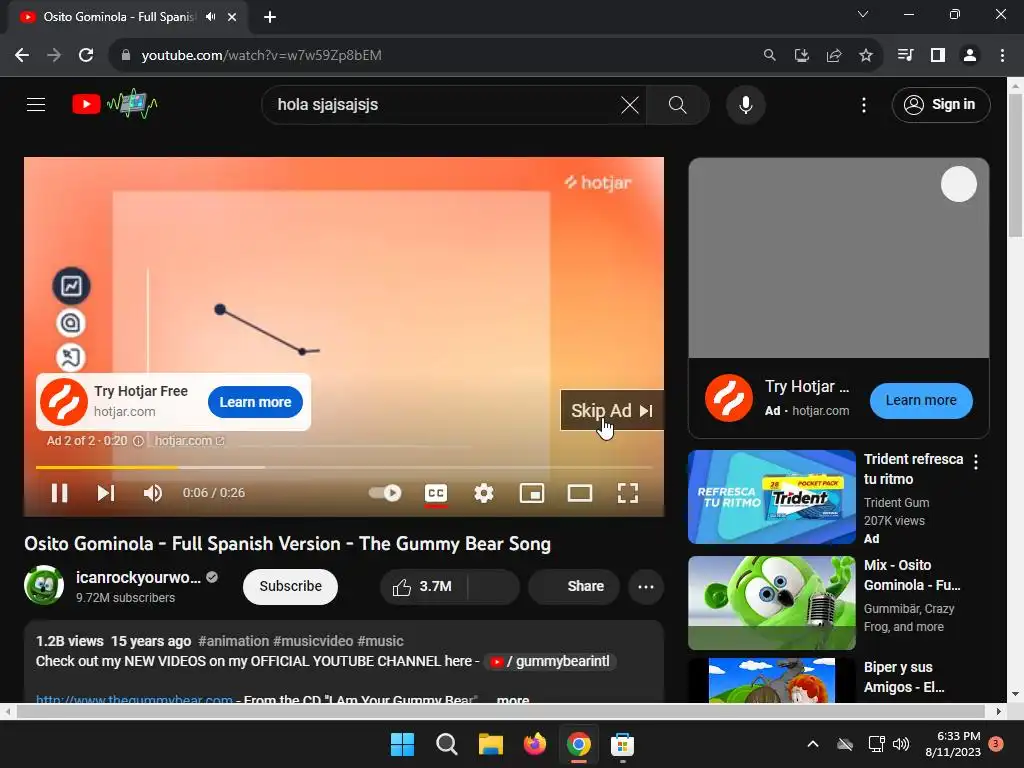The width and height of the screenshot is (1024, 768).
Task: Click the address bar URL
Action: (x=261, y=56)
